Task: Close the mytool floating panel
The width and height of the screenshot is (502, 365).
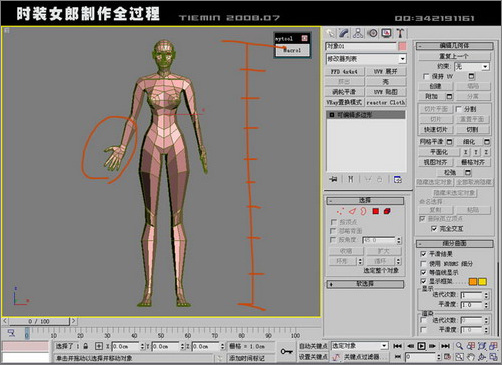Action: click(304, 38)
